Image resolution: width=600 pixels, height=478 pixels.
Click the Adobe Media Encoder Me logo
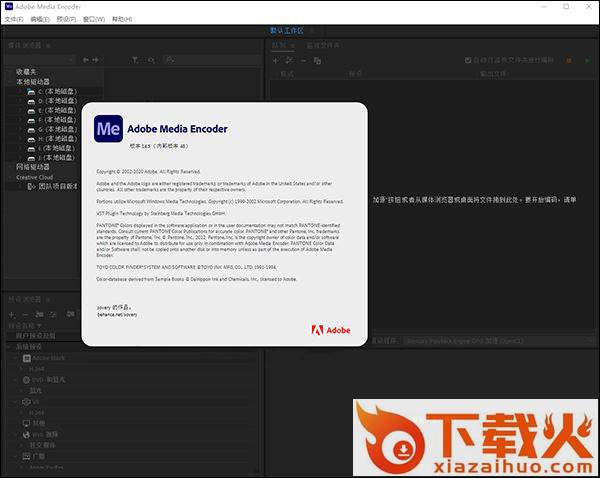[x=107, y=130]
